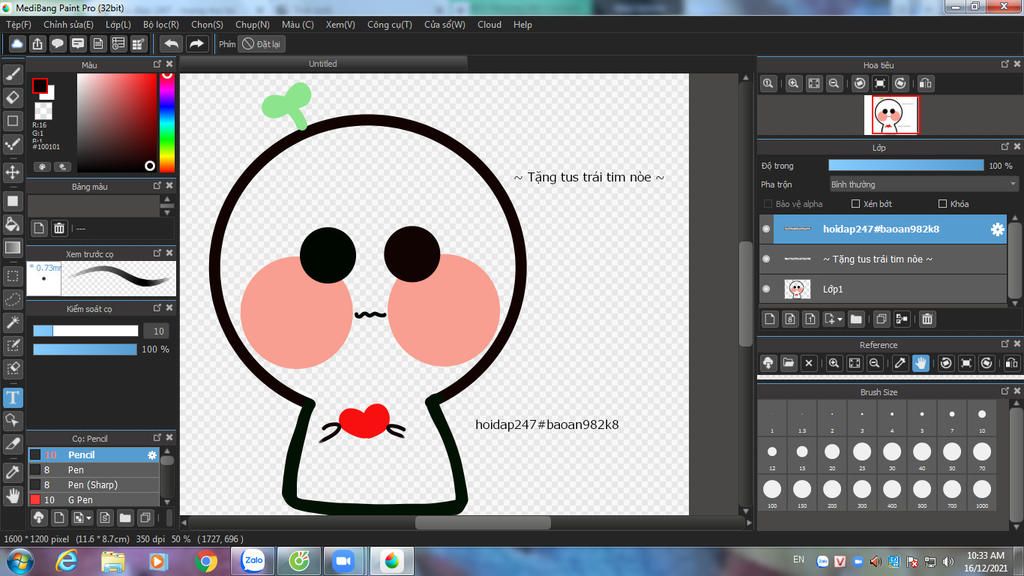1024x576 pixels.
Task: Choose brush size 1000 preset
Action: 982,492
